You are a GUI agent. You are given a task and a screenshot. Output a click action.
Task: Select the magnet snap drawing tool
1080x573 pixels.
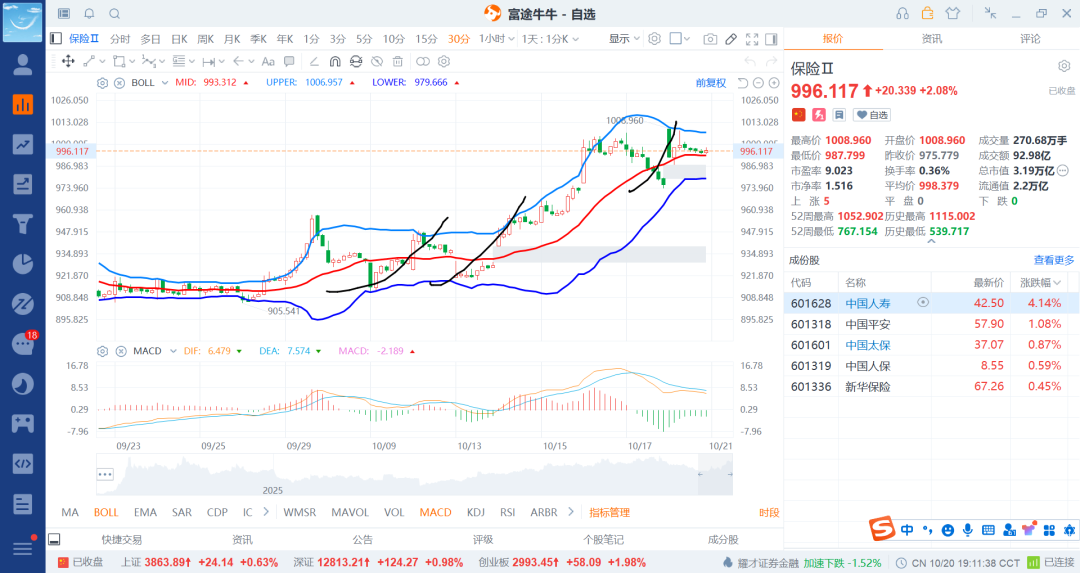click(x=335, y=61)
